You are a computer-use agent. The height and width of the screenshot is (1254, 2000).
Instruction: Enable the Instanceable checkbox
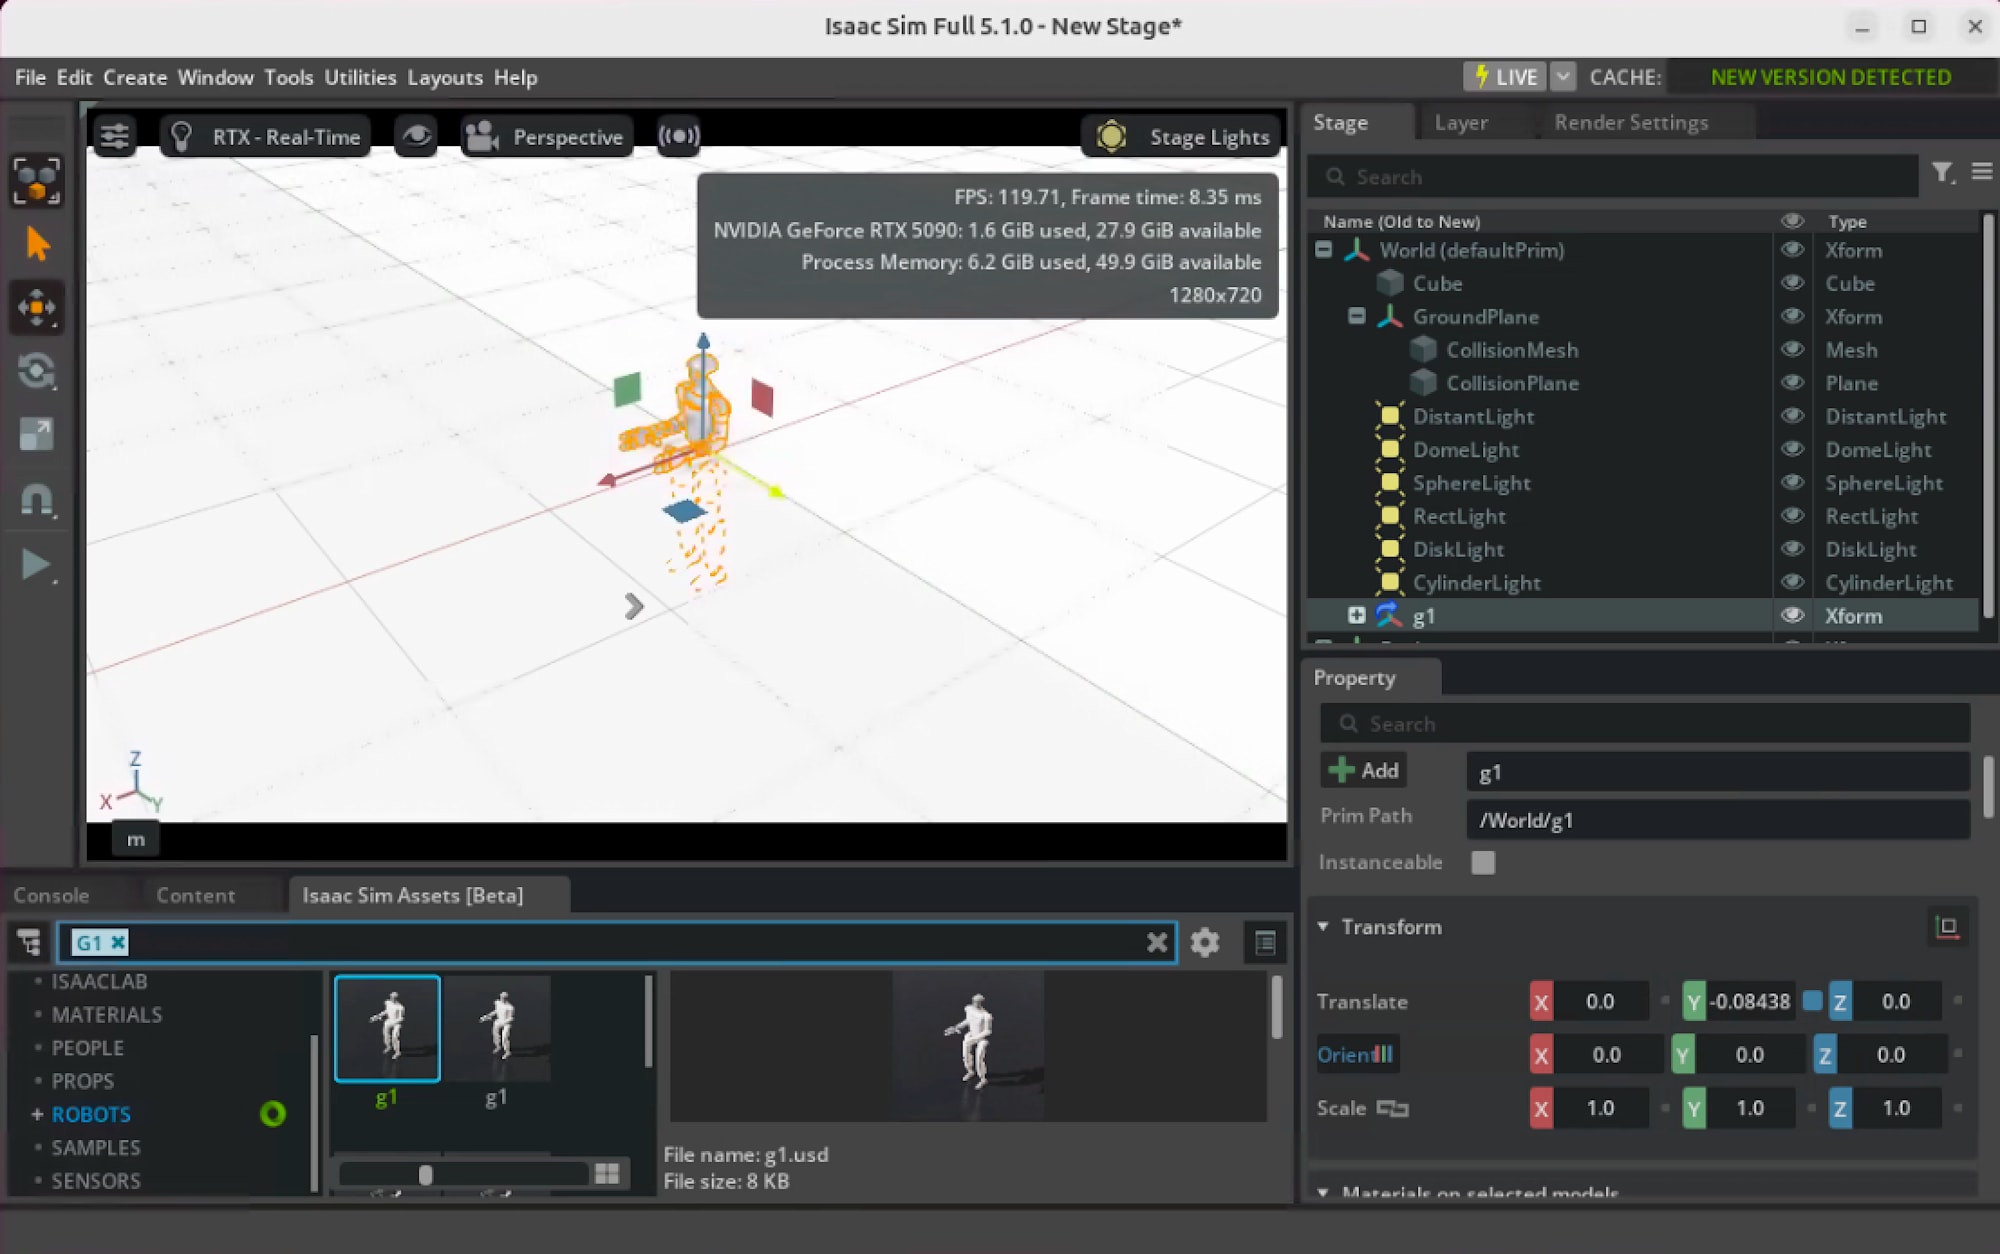[1483, 862]
